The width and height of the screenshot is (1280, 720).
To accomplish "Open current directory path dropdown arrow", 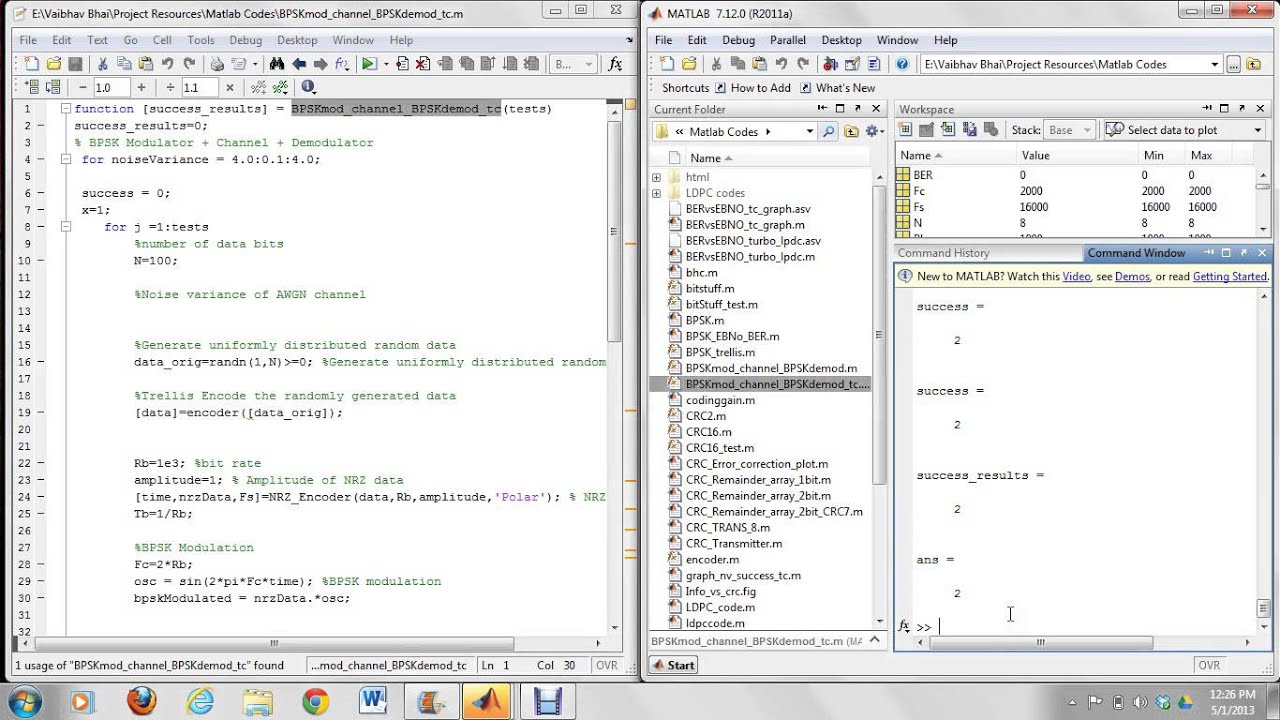I will coord(1214,64).
